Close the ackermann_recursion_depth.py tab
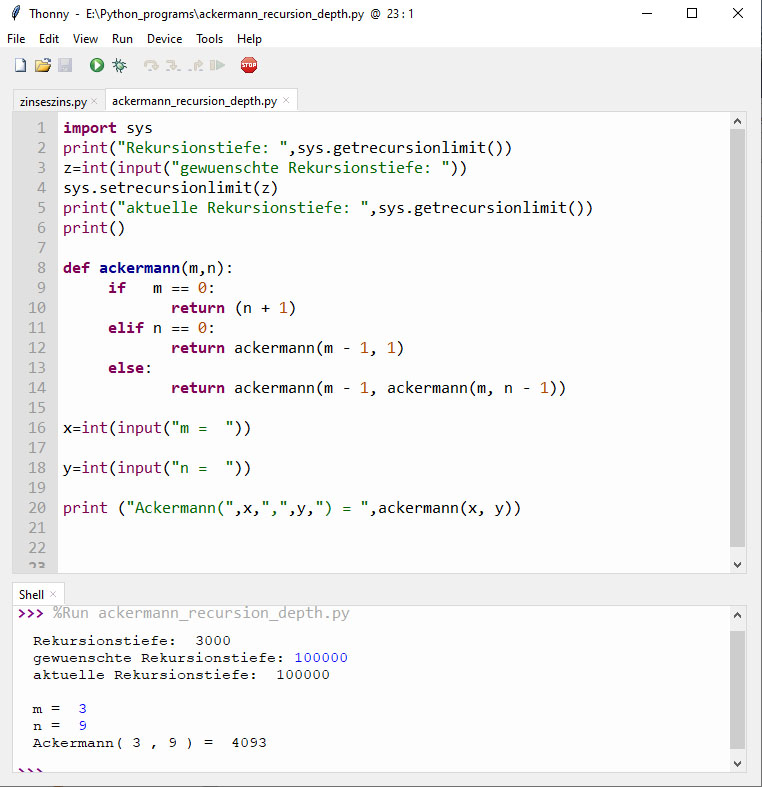Screen dimensions: 762x787 (286, 100)
